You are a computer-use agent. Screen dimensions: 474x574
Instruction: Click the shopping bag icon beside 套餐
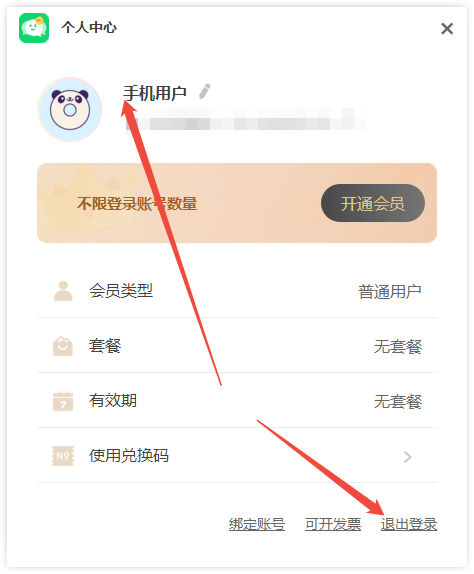[63, 346]
